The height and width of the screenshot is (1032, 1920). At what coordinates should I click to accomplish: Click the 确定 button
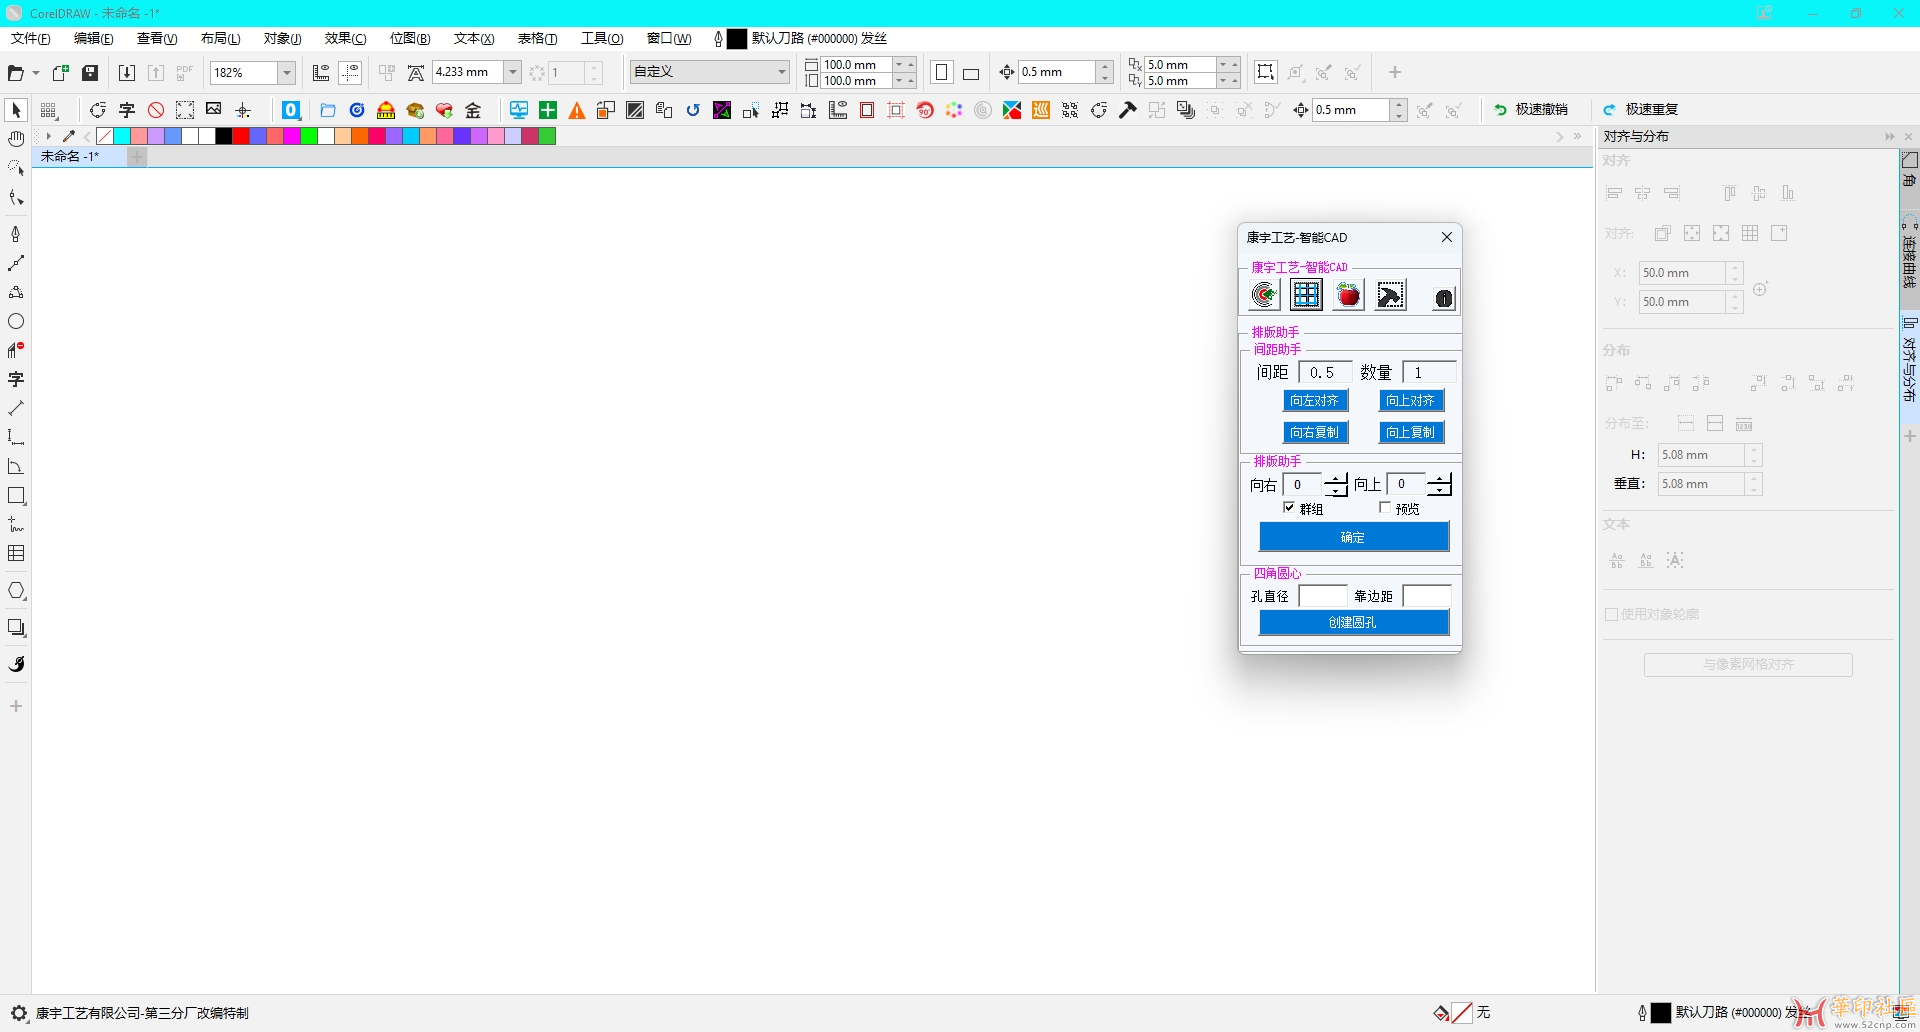point(1354,537)
